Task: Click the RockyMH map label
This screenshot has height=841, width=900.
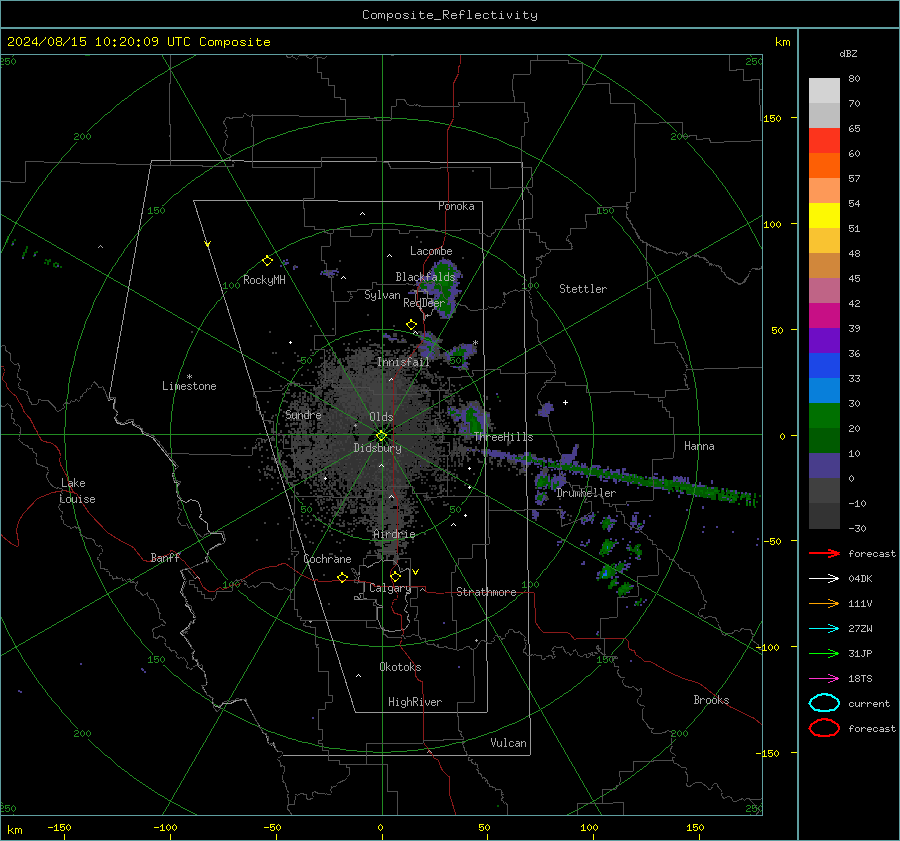Action: coord(264,280)
